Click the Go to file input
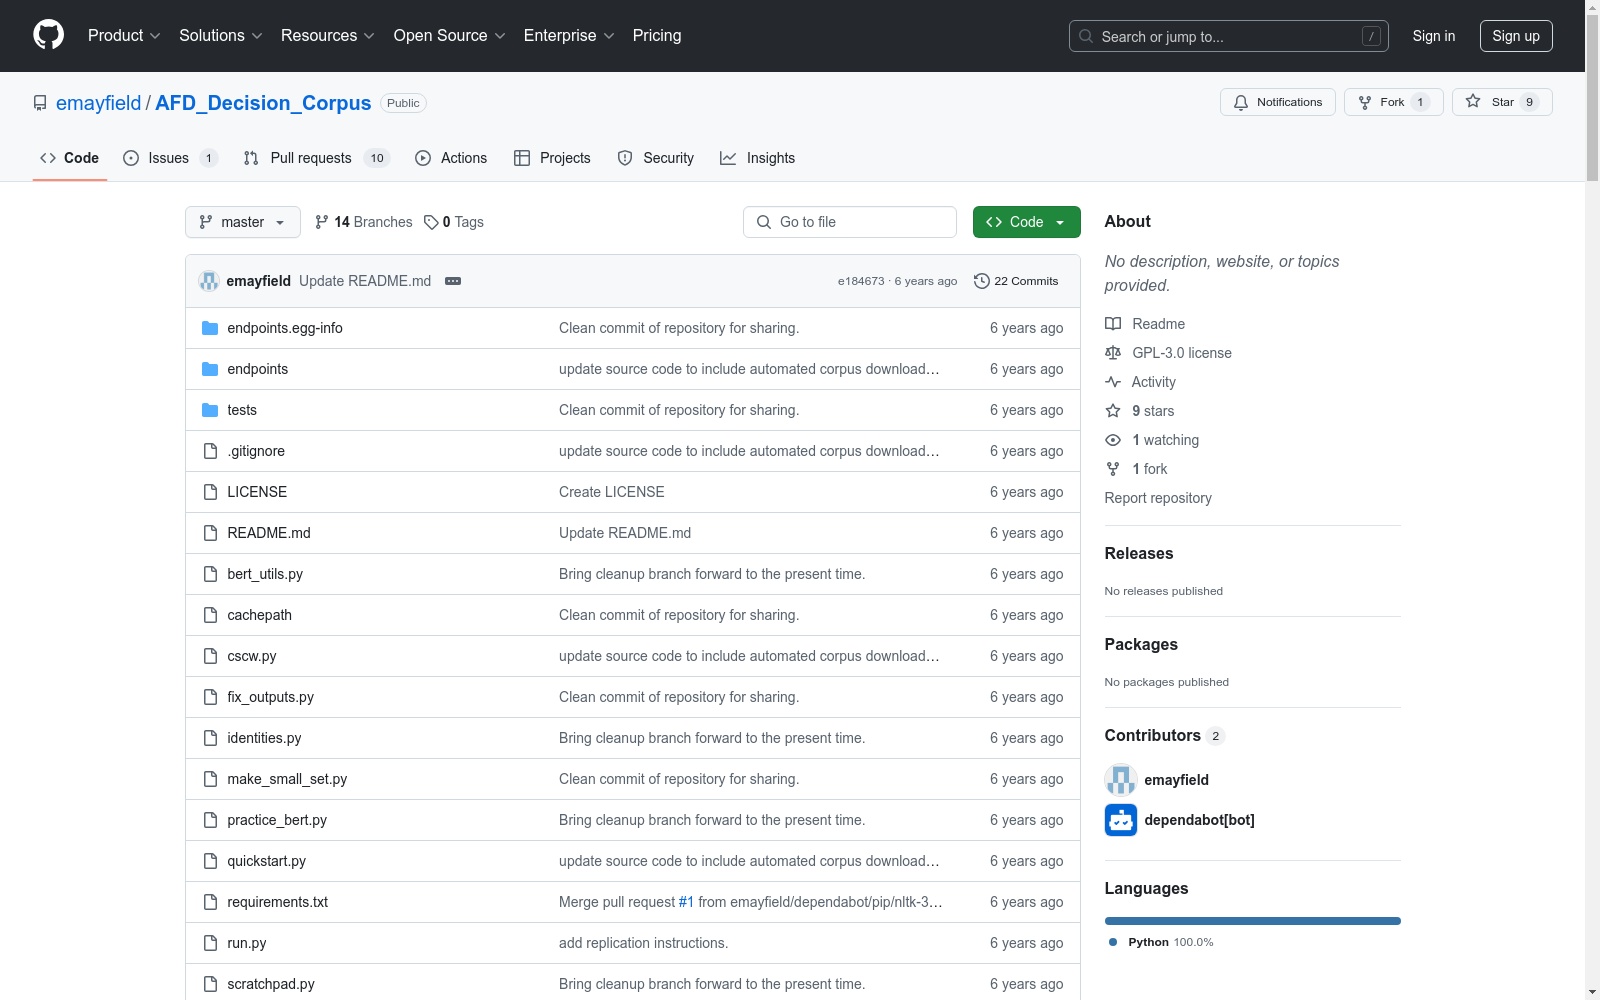The width and height of the screenshot is (1600, 1000). [850, 222]
